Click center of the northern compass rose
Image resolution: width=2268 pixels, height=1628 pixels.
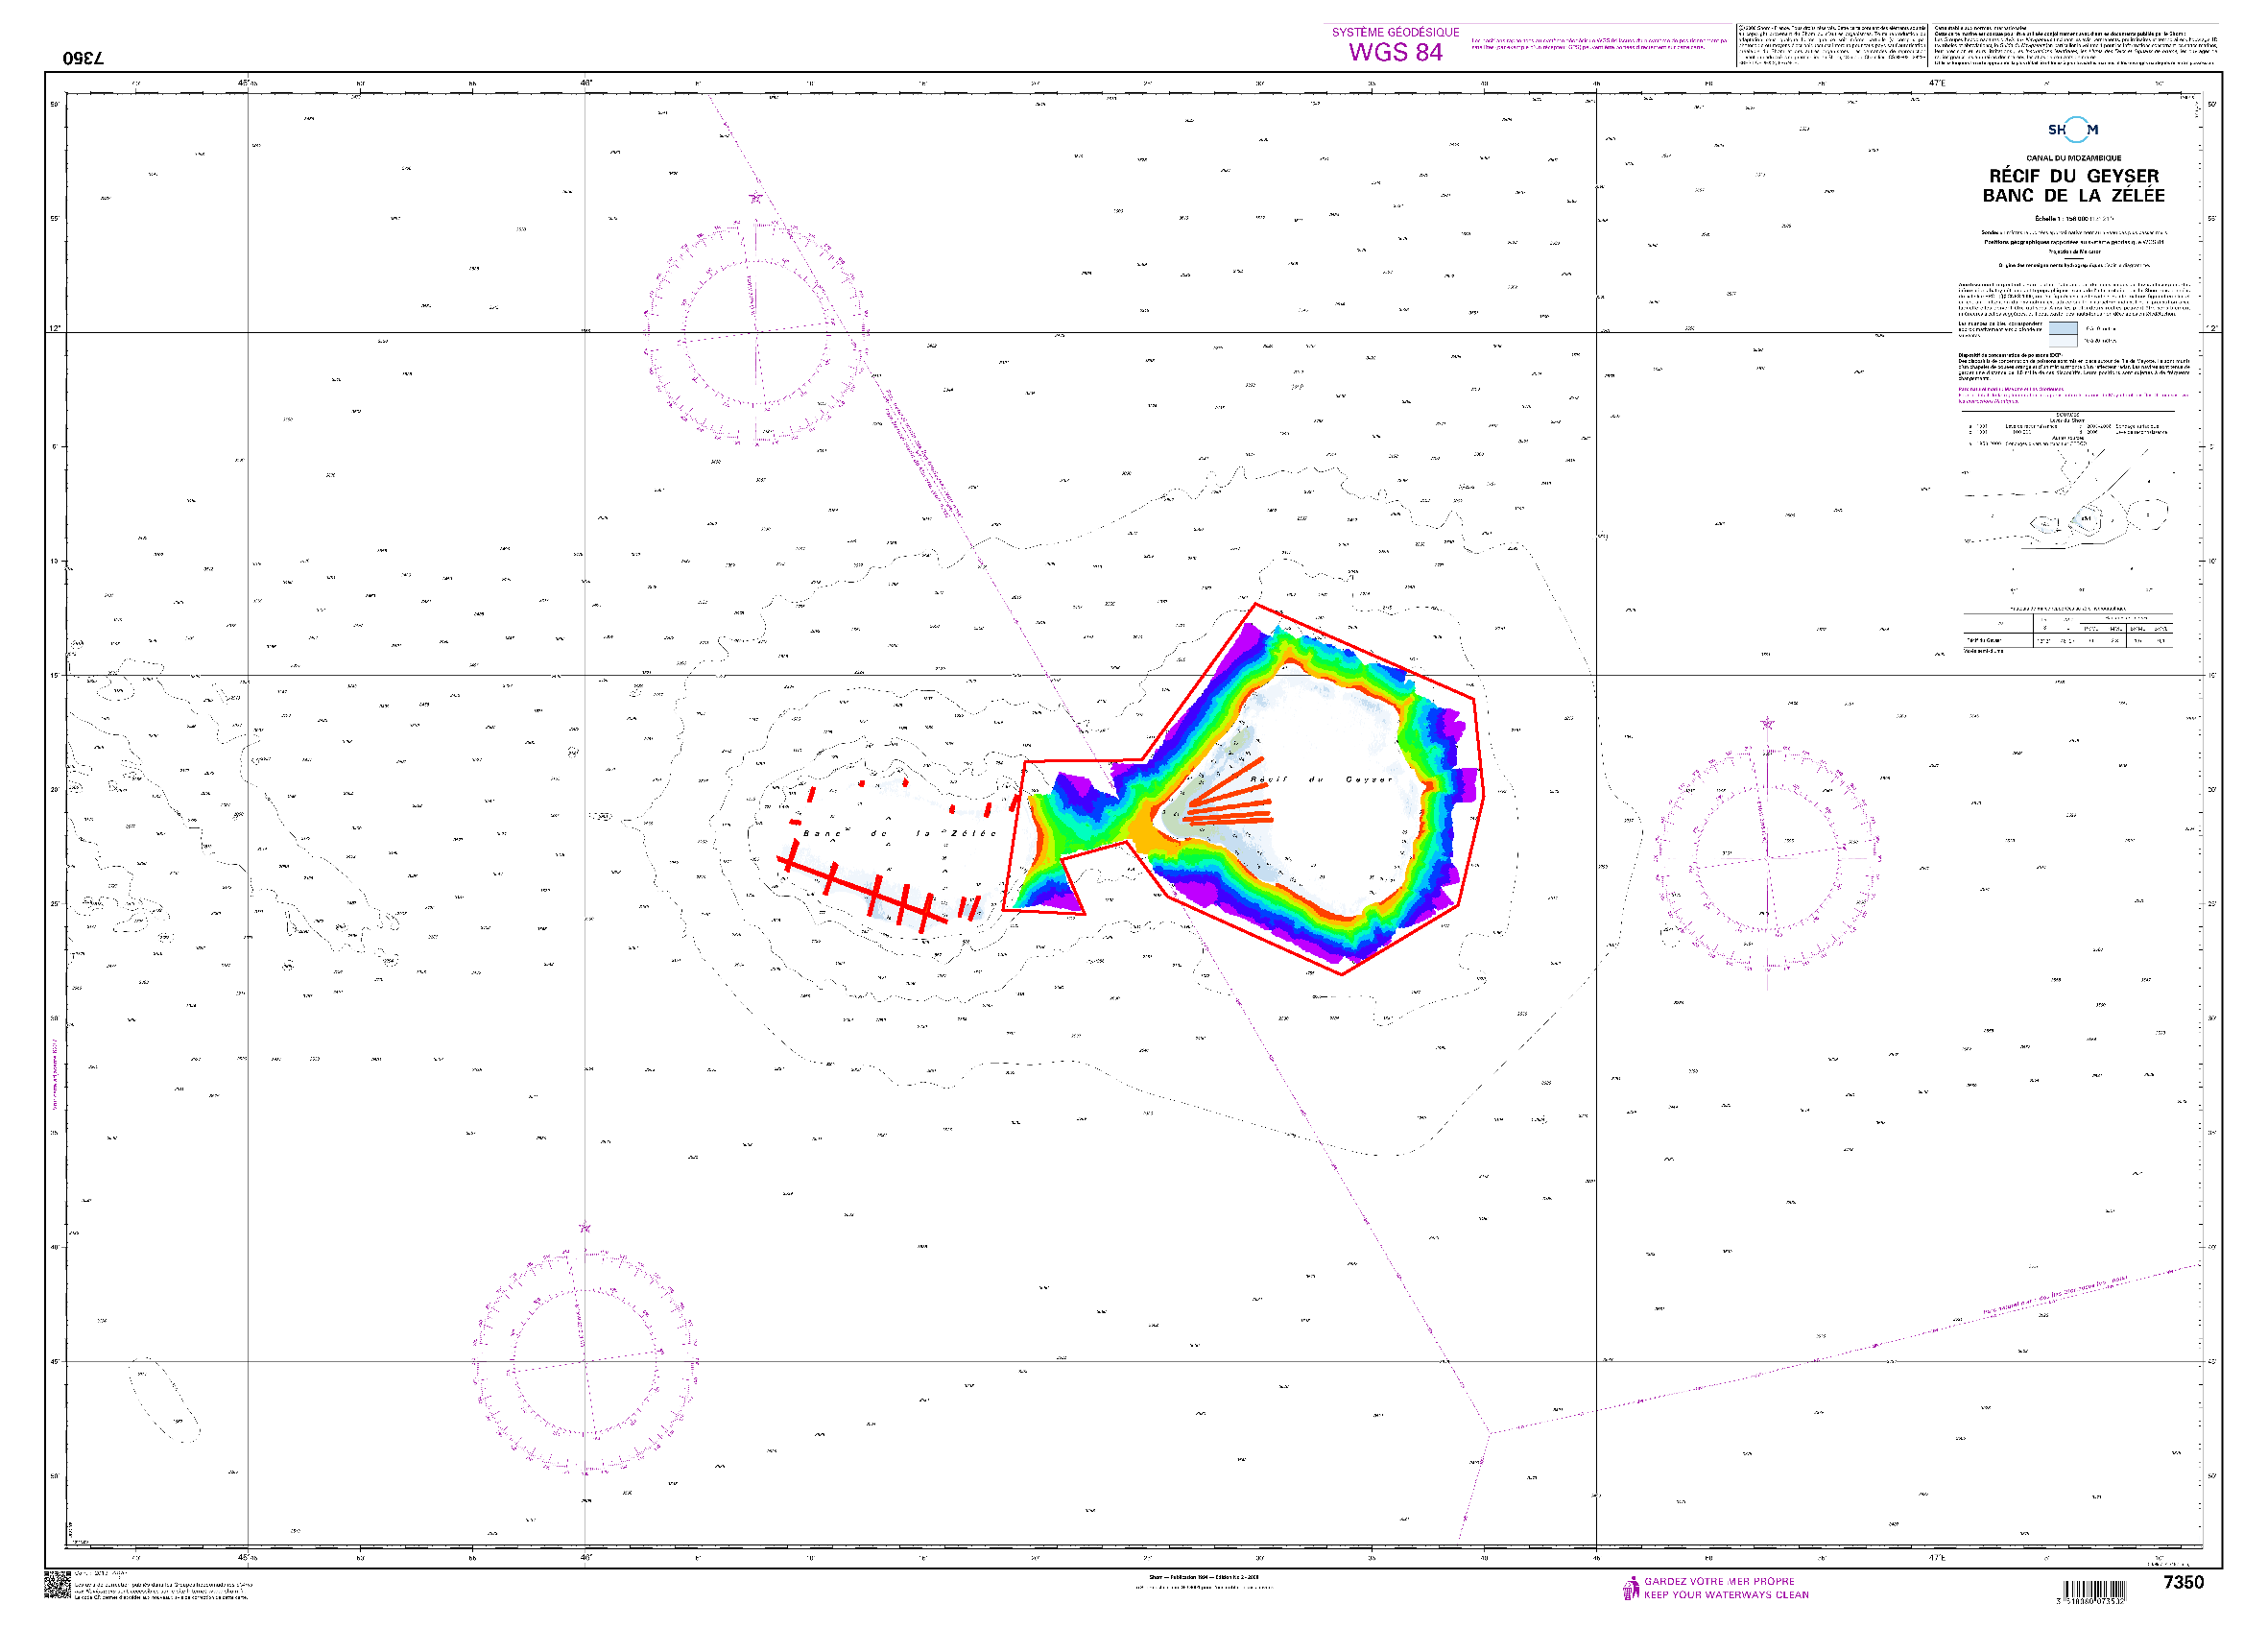coord(755,333)
